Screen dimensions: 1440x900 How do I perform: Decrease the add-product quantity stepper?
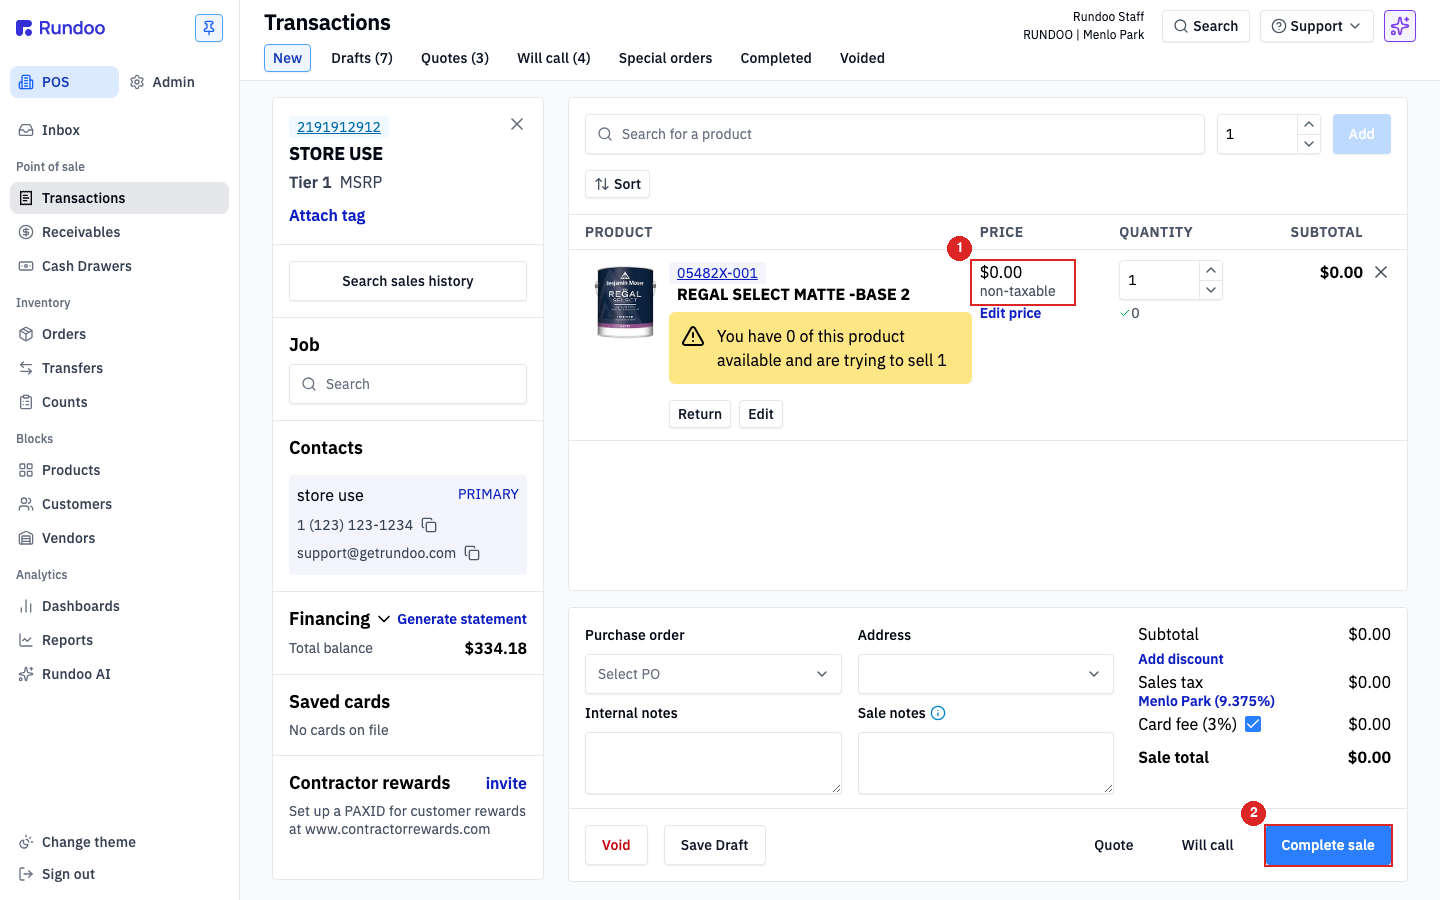(x=1309, y=144)
